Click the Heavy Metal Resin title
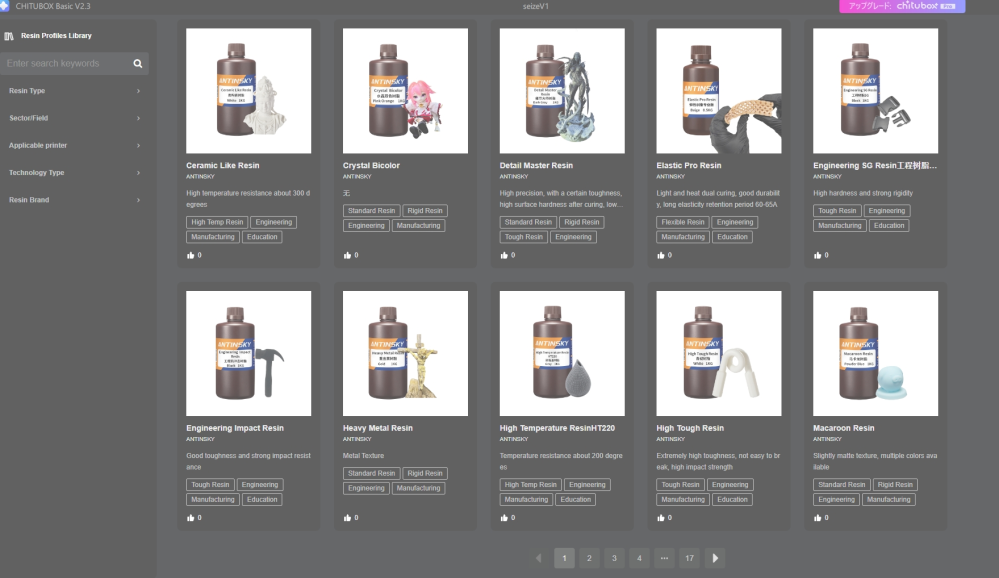The image size is (999, 578). (x=378, y=428)
